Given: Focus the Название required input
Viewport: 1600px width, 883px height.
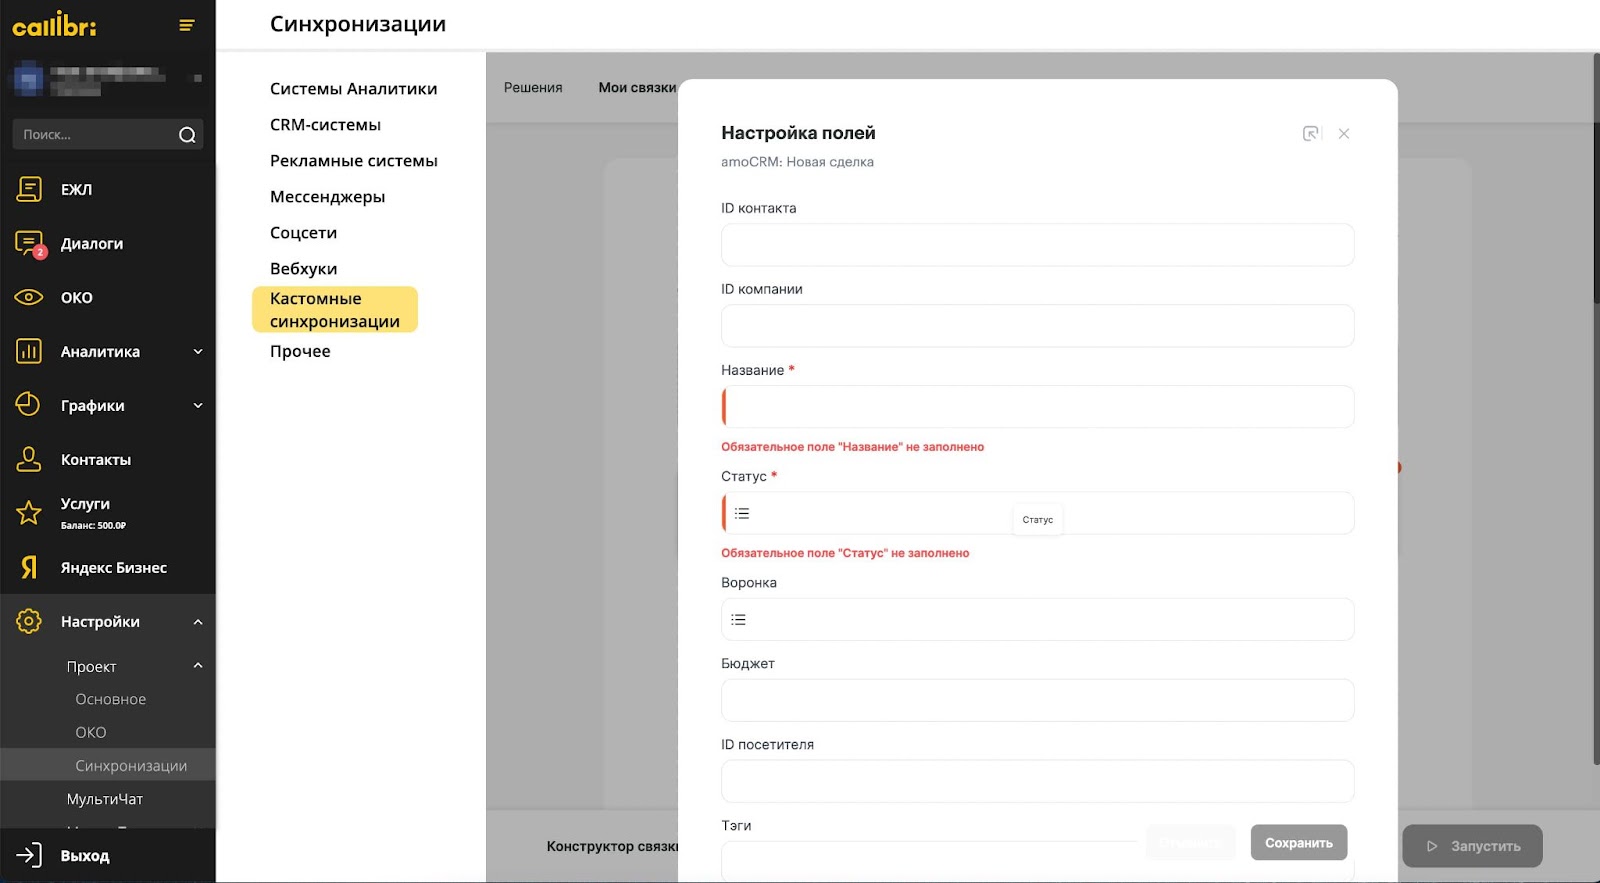Looking at the screenshot, I should (x=1038, y=407).
